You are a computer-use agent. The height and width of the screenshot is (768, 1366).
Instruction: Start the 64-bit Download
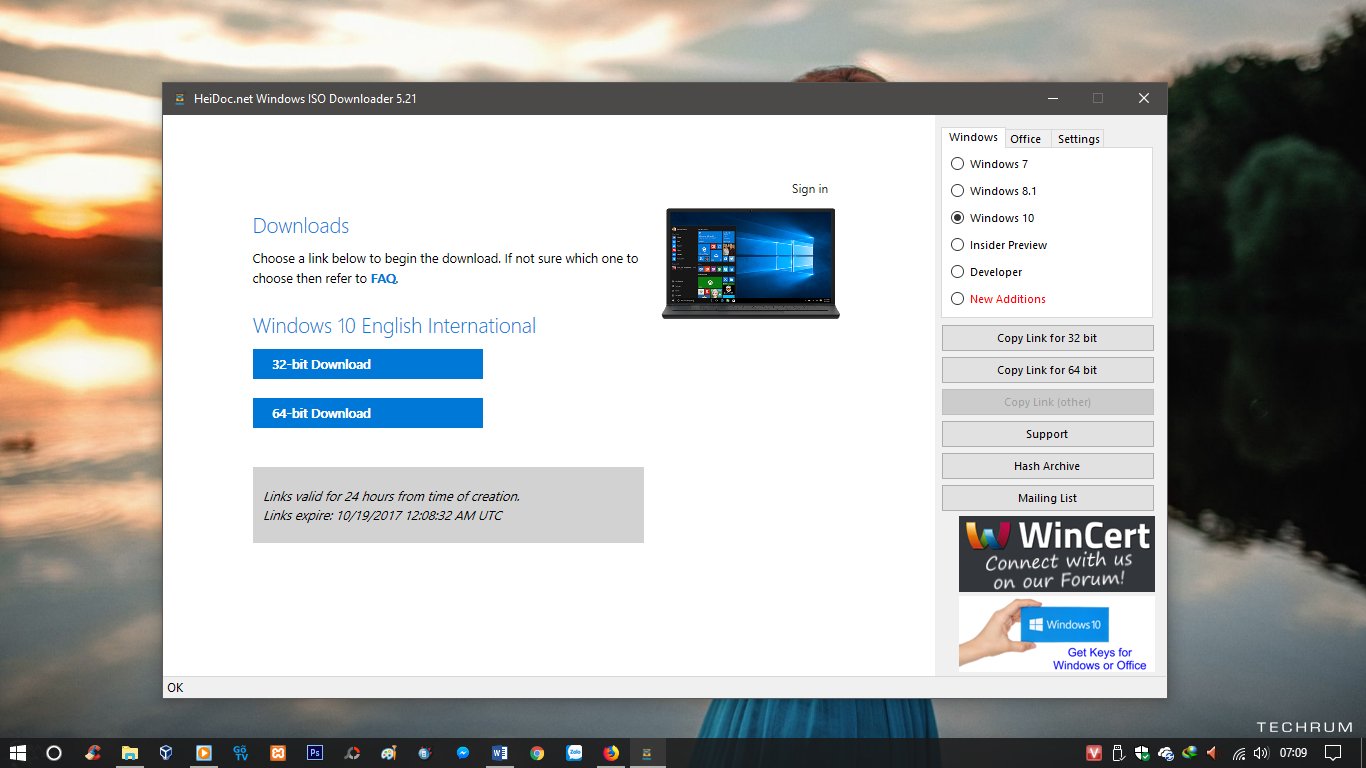pos(368,413)
